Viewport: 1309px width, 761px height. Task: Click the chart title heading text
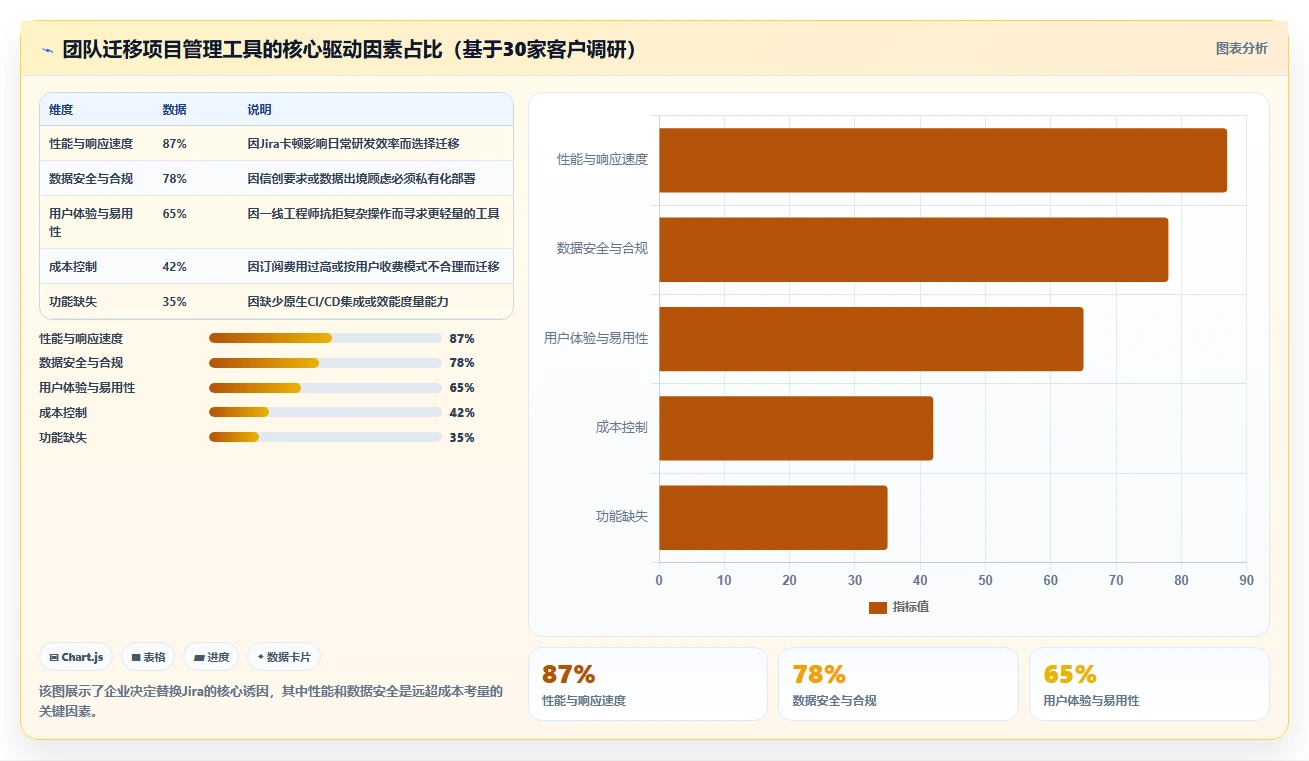tap(350, 50)
